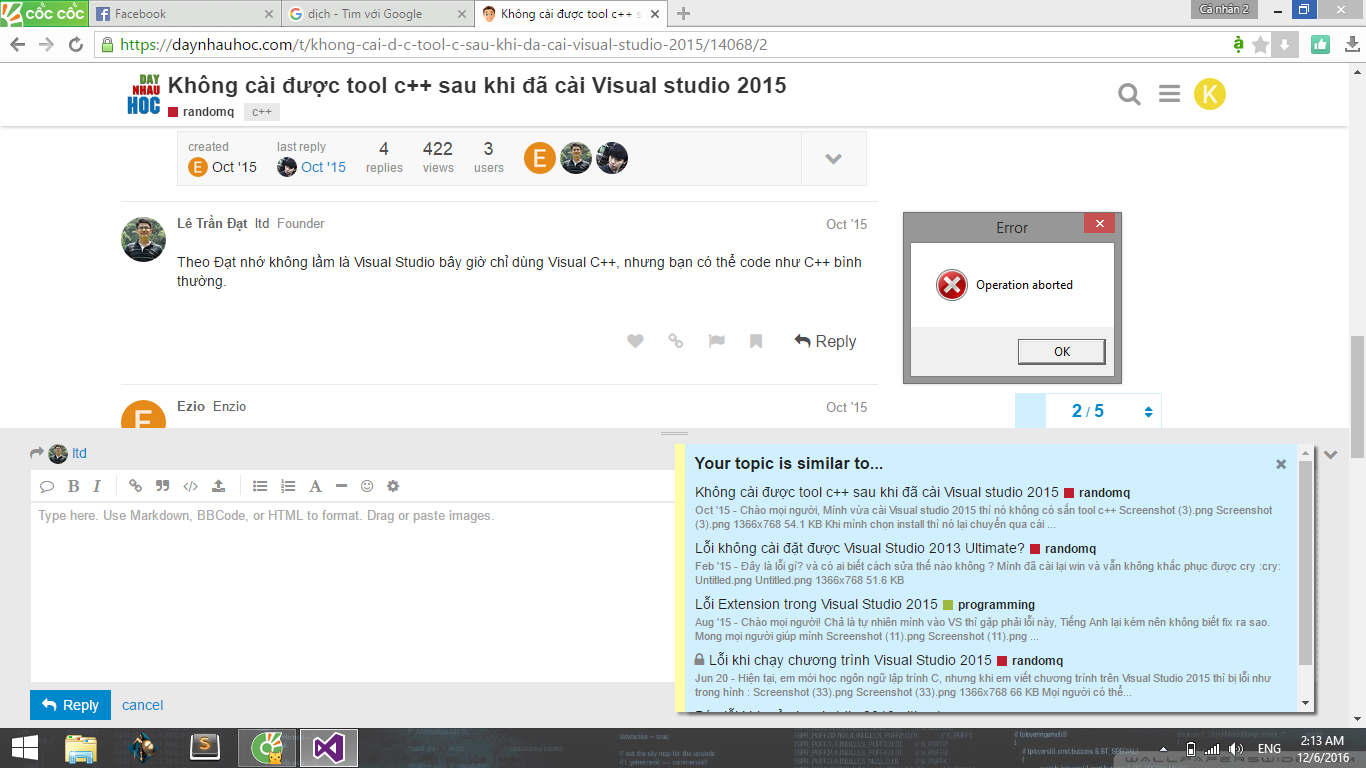Open the upload image icon in editor toolbar
This screenshot has height=768, width=1366.
tap(218, 486)
